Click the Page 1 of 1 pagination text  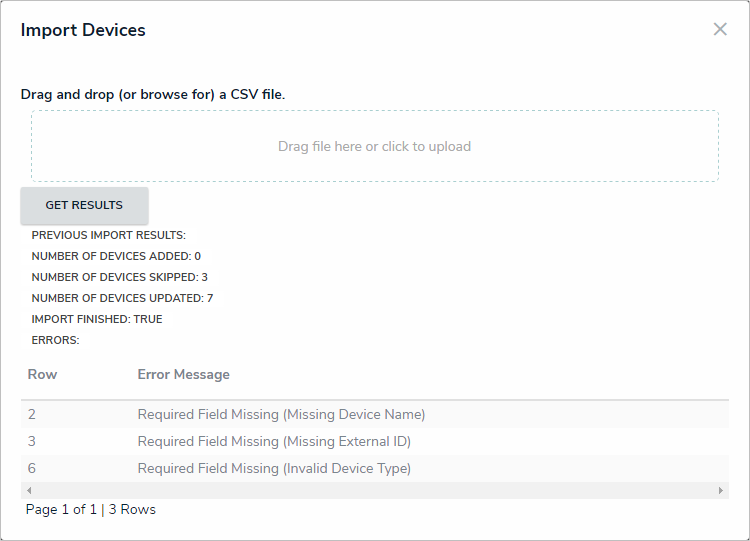pos(61,509)
